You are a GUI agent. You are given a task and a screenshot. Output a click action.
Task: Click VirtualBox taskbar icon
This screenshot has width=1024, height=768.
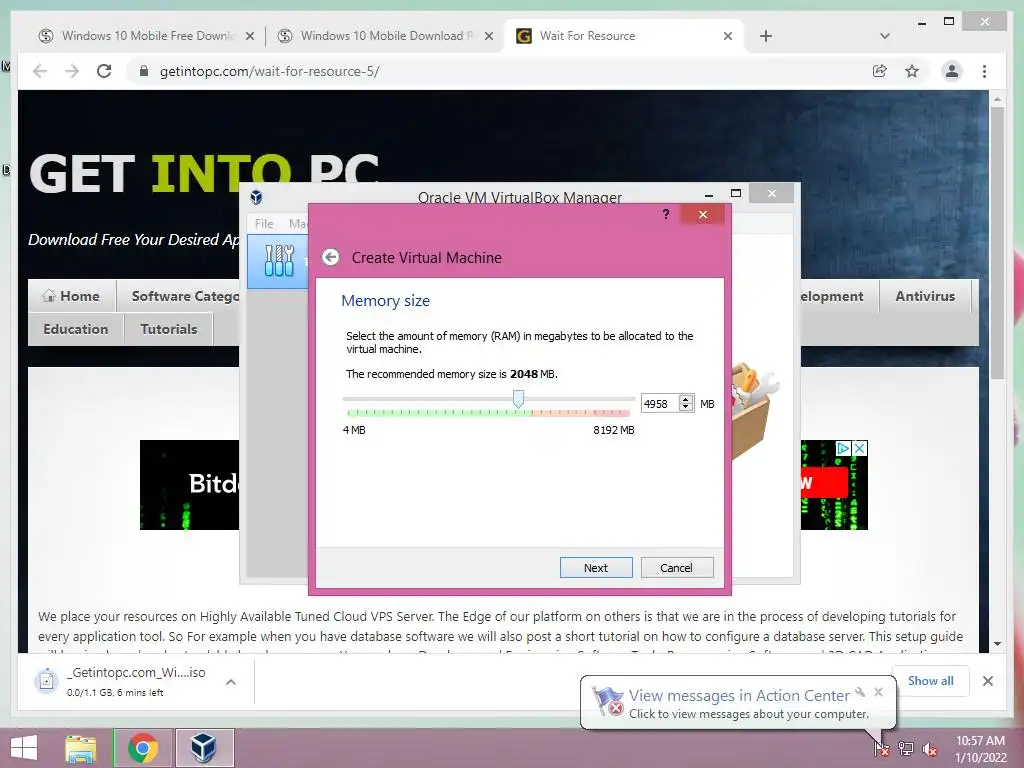pos(204,748)
